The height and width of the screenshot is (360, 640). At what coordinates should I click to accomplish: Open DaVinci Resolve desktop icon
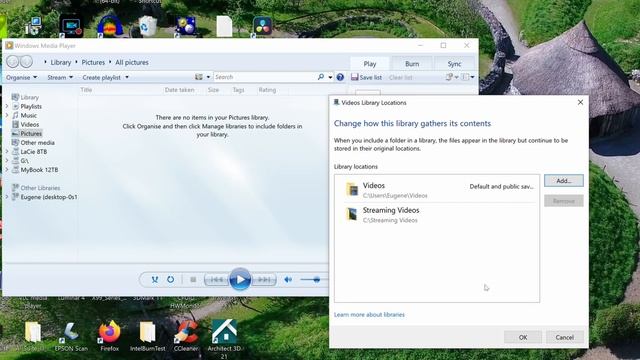click(262, 26)
